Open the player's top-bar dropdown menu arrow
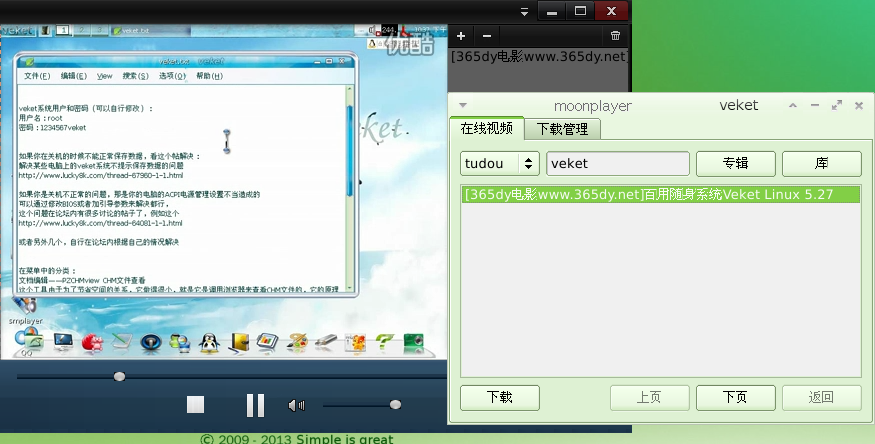This screenshot has height=444, width=875. pos(524,11)
